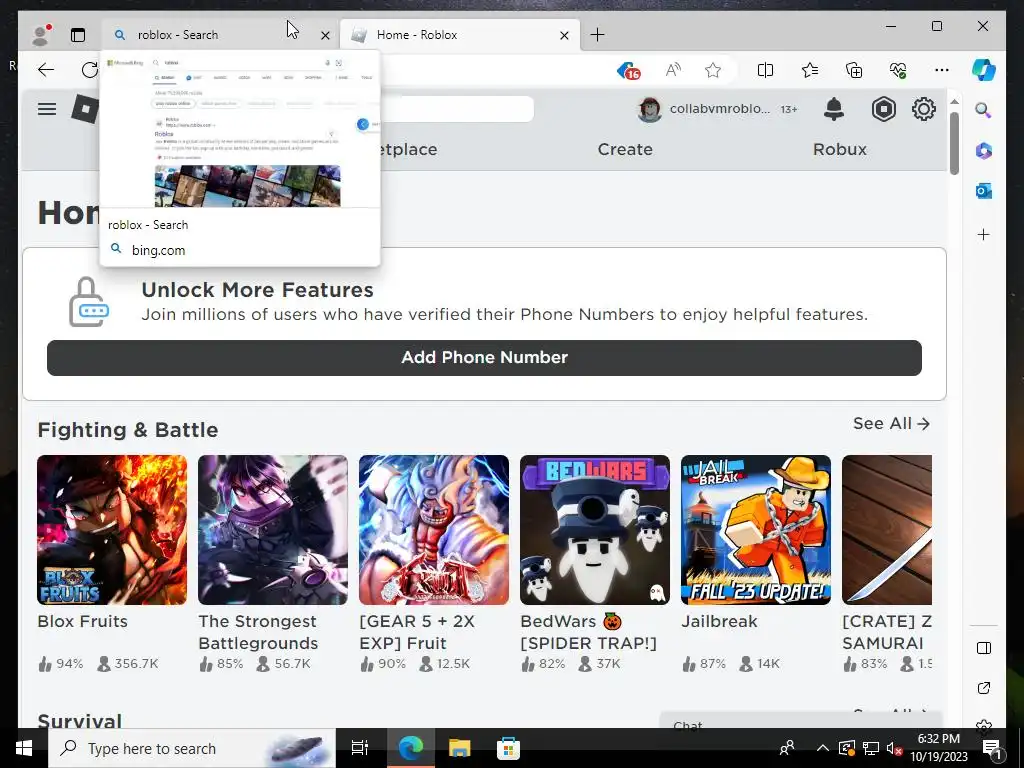
Task: Open Browser essentials heart icon
Action: (x=898, y=70)
